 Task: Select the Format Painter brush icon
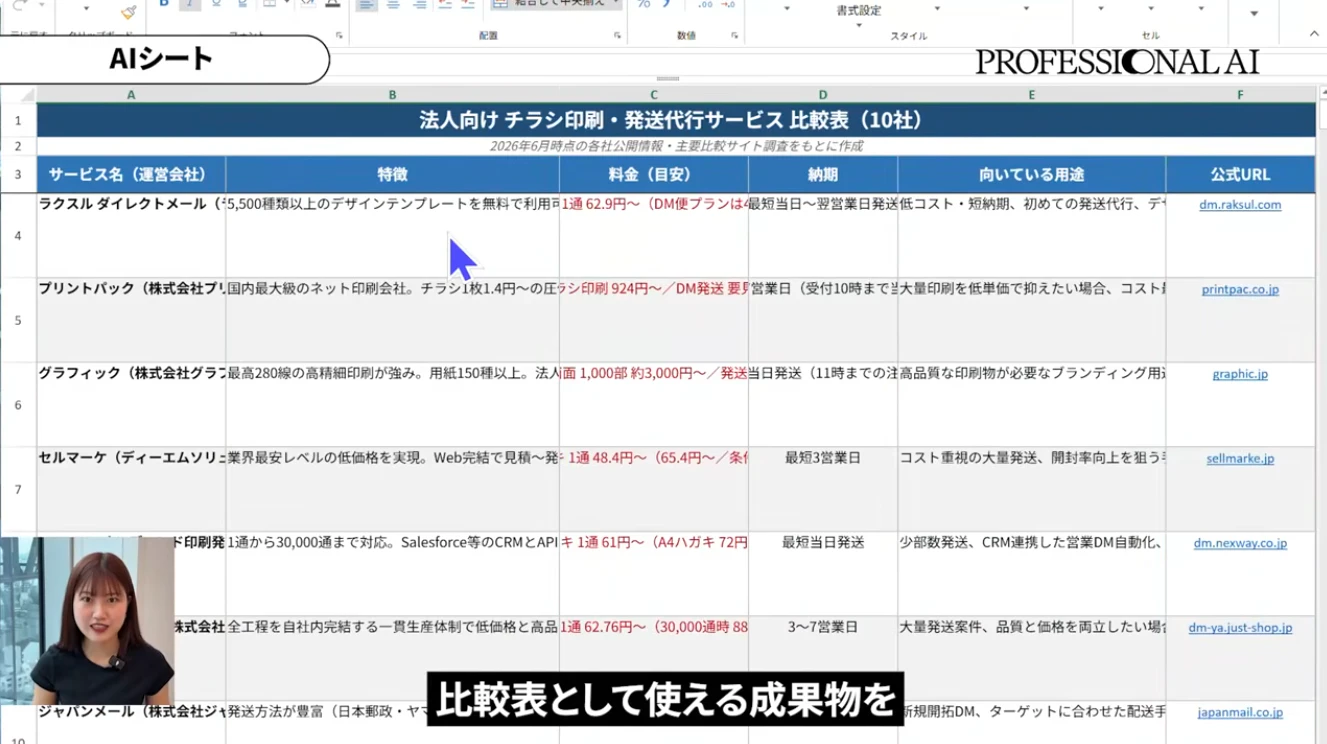pos(128,10)
